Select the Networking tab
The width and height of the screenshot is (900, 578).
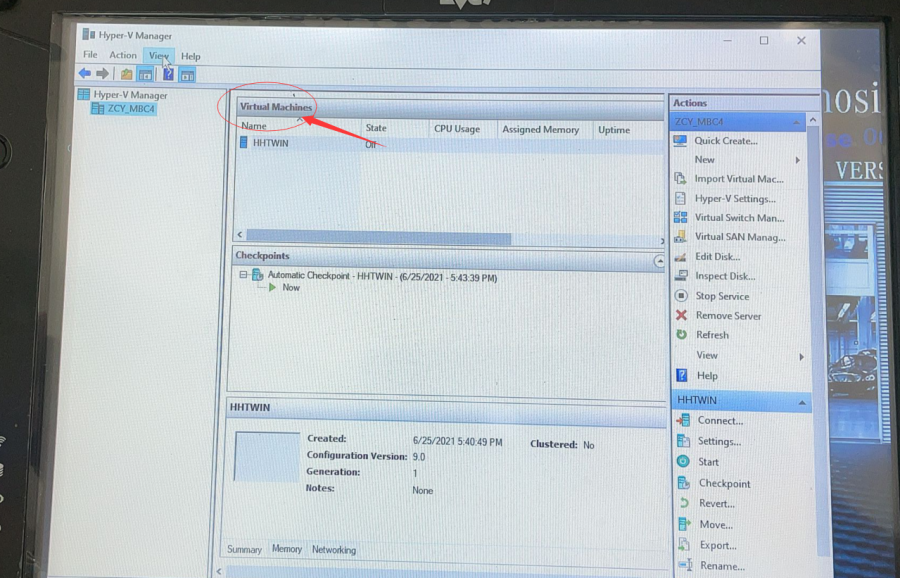334,549
